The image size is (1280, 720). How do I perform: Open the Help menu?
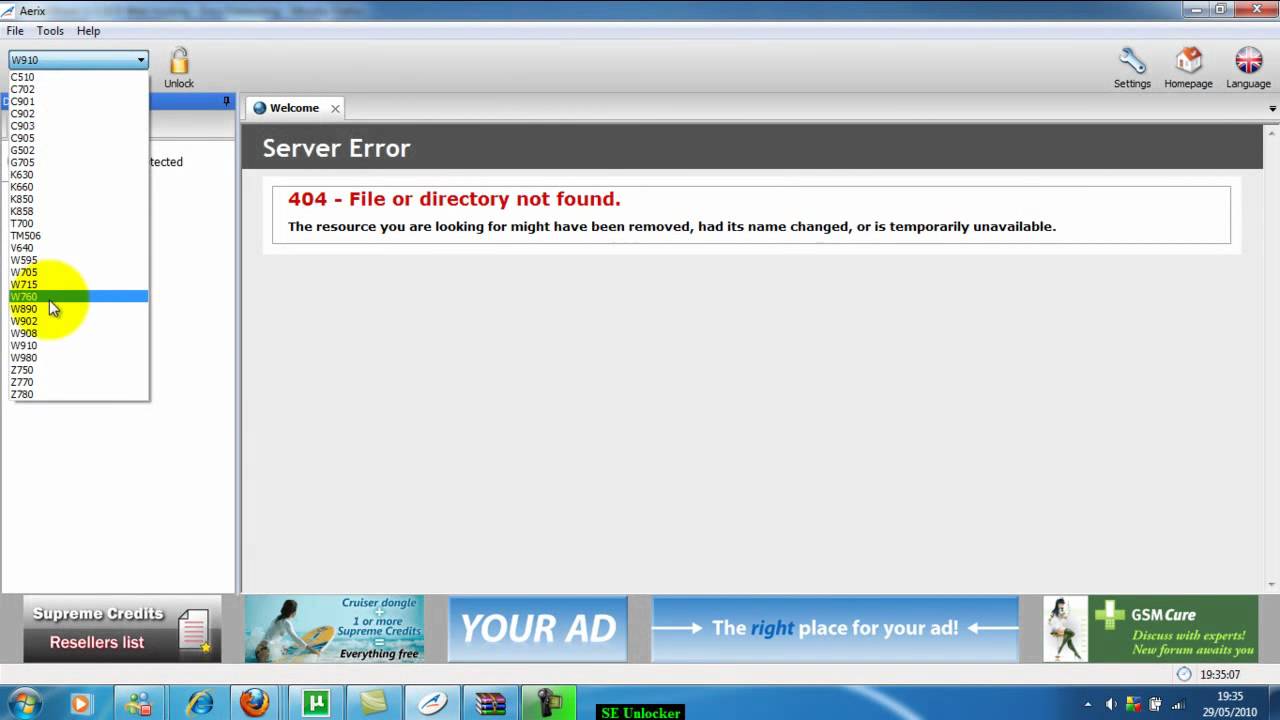(x=88, y=31)
